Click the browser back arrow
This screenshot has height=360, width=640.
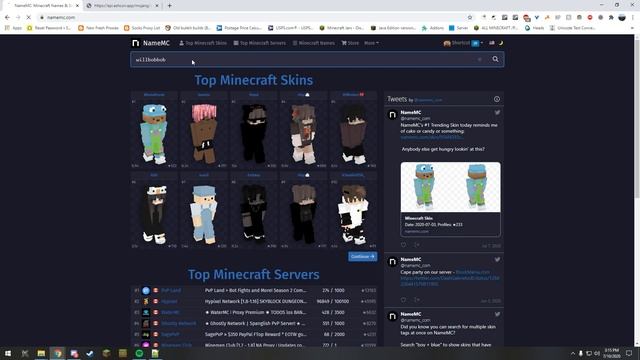pyautogui.click(x=7, y=17)
